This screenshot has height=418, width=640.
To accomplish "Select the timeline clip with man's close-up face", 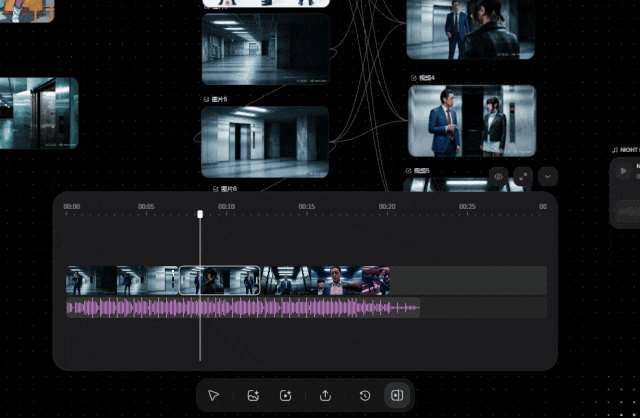I will [336, 280].
